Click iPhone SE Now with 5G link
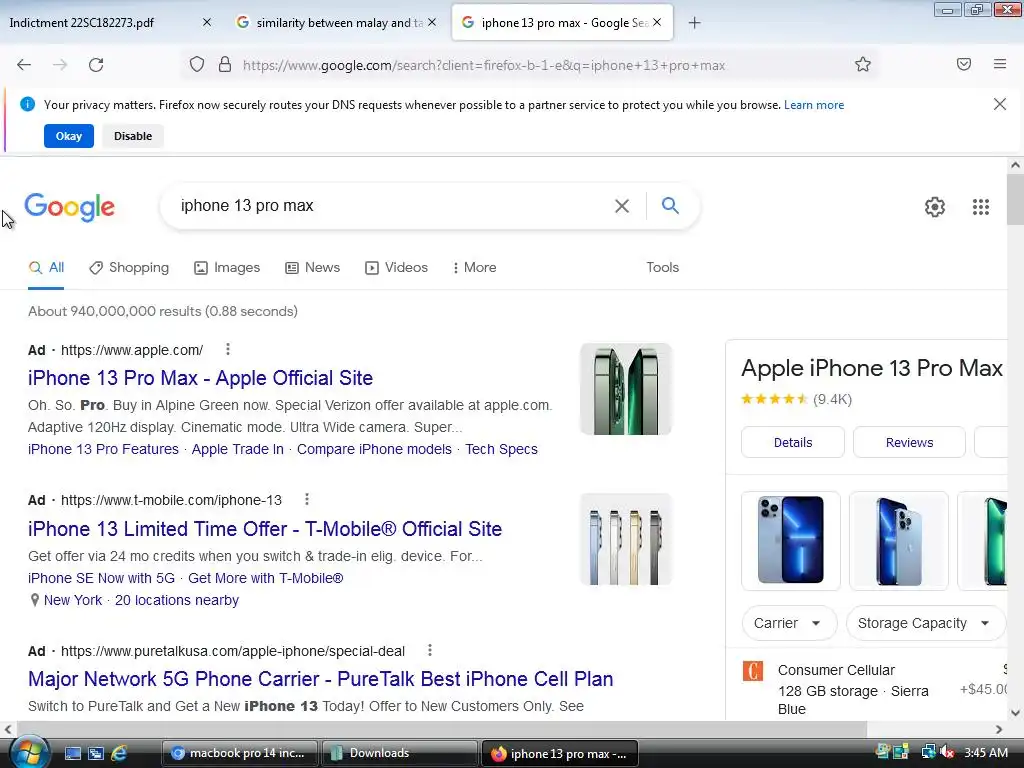 point(101,578)
